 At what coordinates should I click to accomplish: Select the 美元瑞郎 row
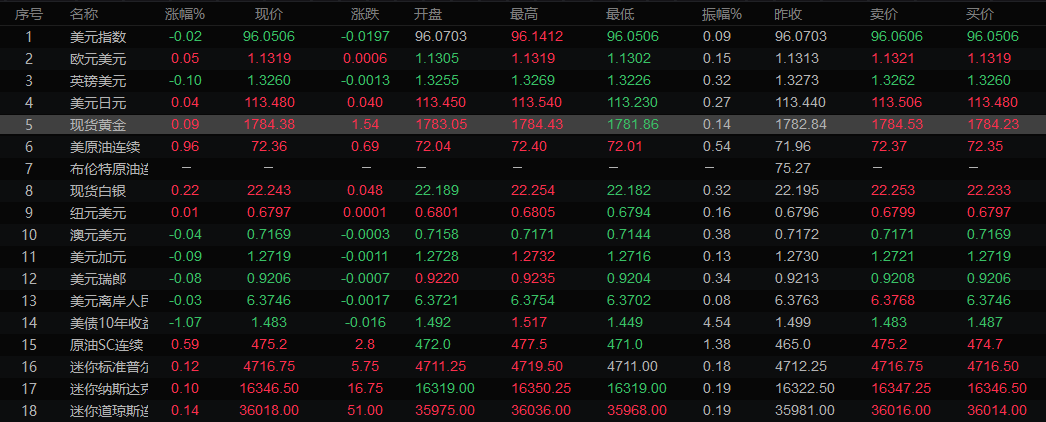click(98, 278)
